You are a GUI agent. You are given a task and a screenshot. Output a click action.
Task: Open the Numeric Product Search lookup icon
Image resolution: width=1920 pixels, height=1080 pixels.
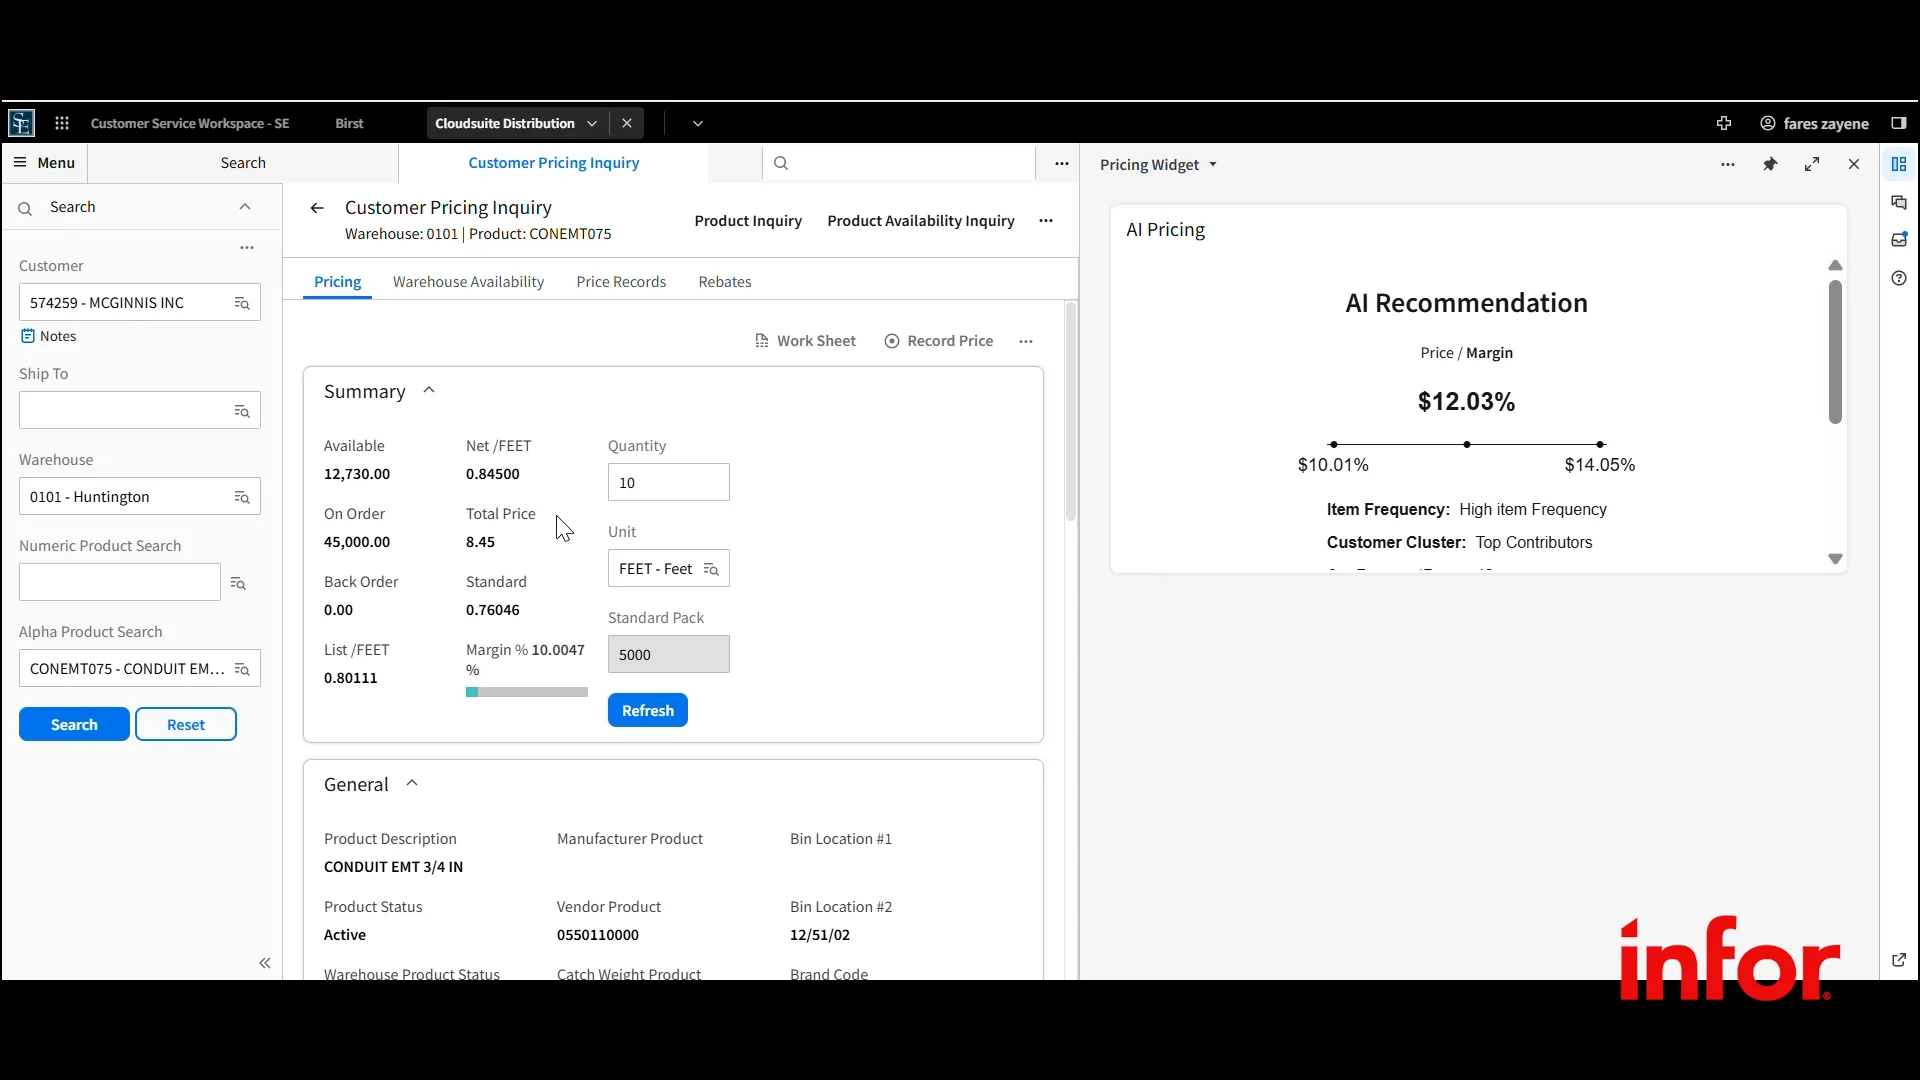pyautogui.click(x=238, y=583)
